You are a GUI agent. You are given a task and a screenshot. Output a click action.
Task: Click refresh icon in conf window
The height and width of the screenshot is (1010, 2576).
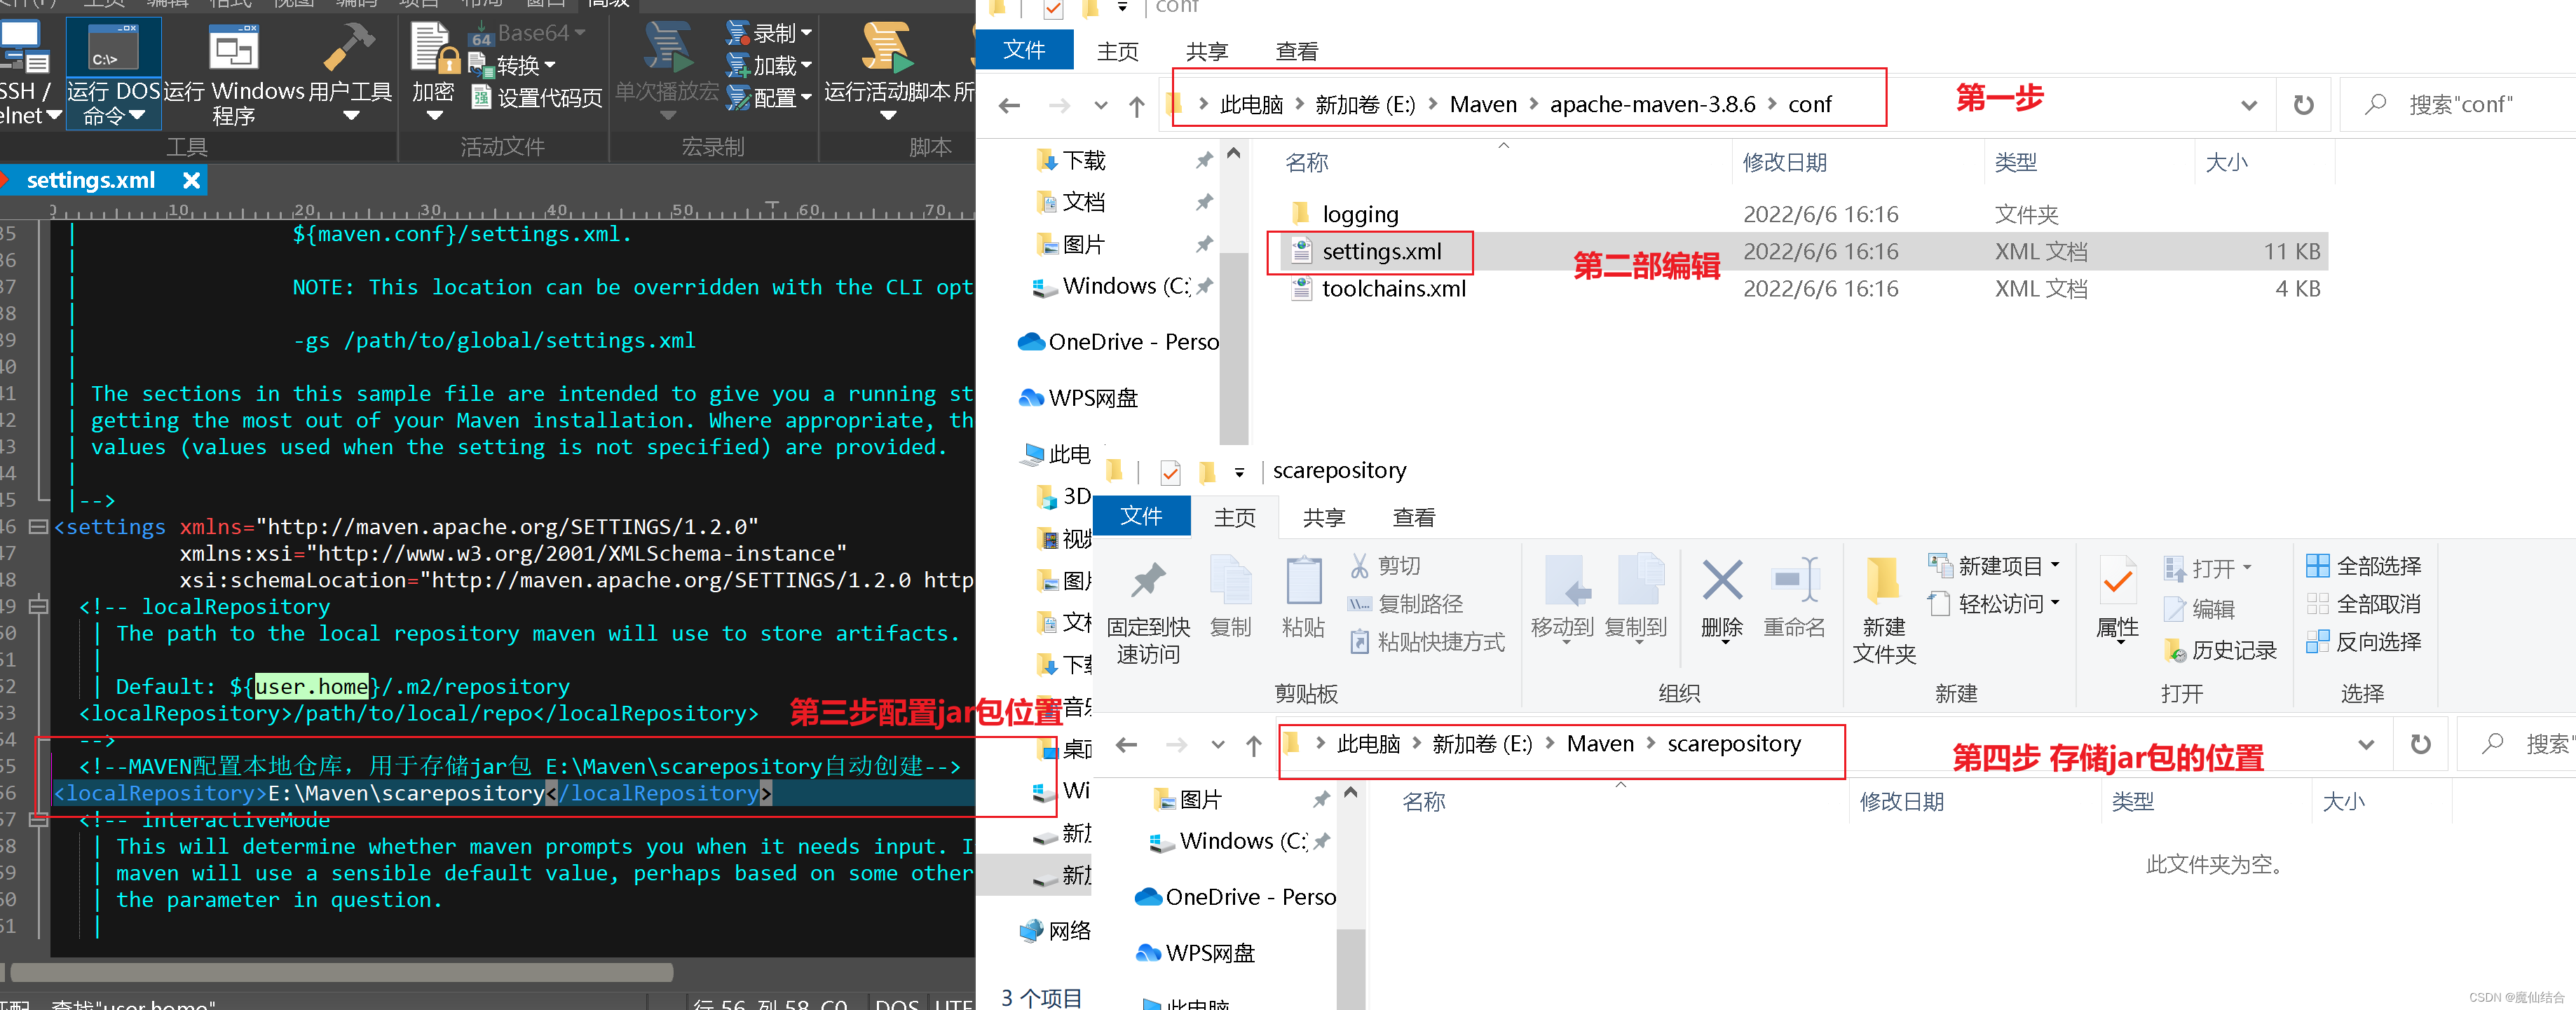(2303, 104)
